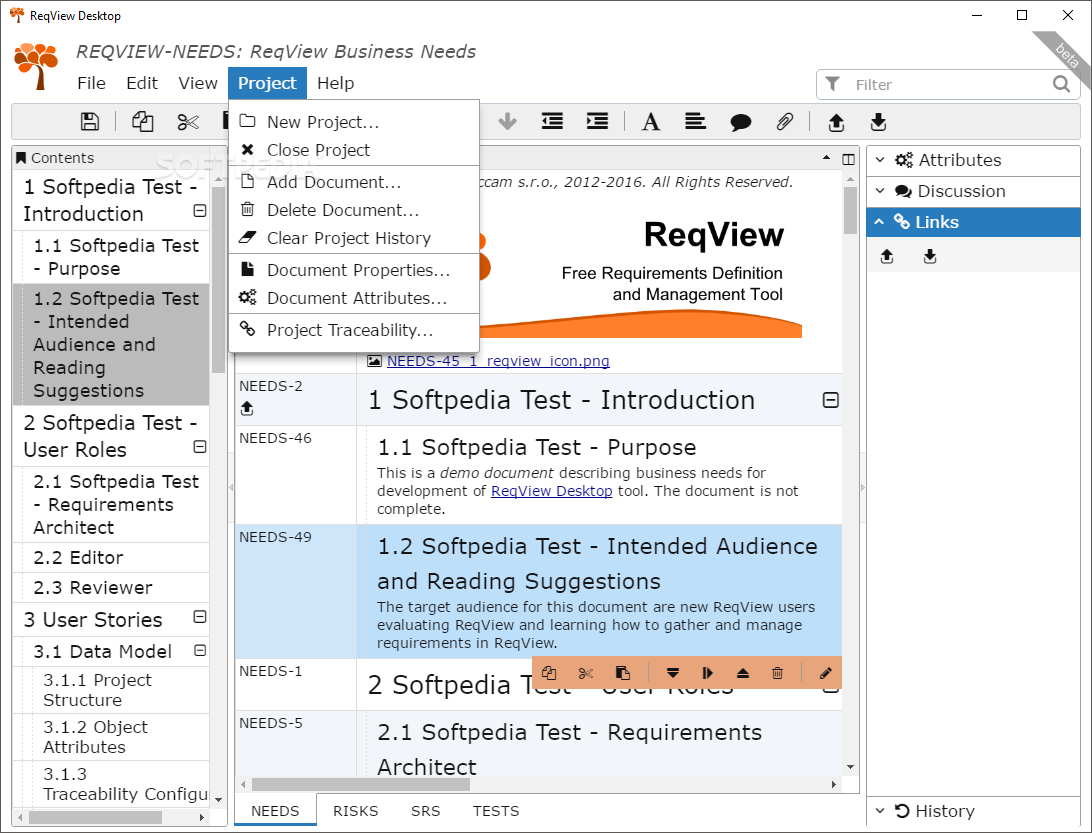Expand the Attributes panel

(x=973, y=160)
